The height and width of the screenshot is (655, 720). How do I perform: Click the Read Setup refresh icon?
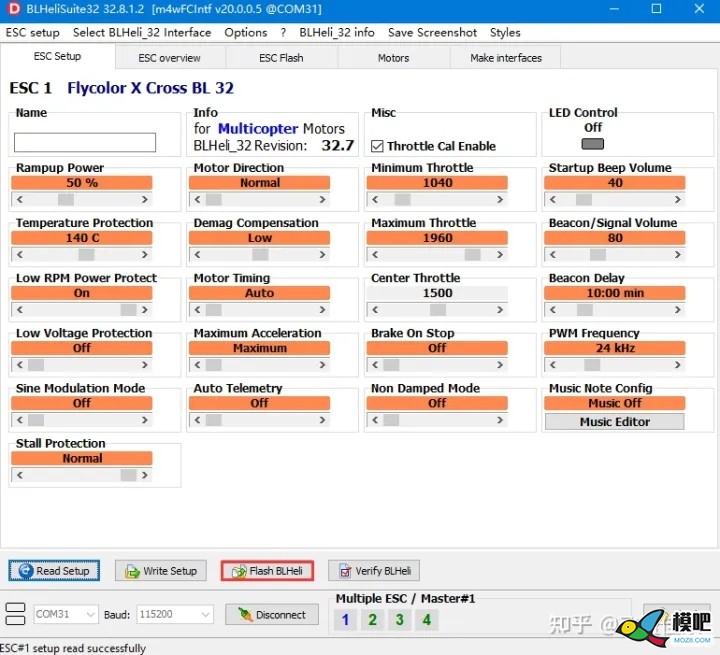pyautogui.click(x=26, y=570)
